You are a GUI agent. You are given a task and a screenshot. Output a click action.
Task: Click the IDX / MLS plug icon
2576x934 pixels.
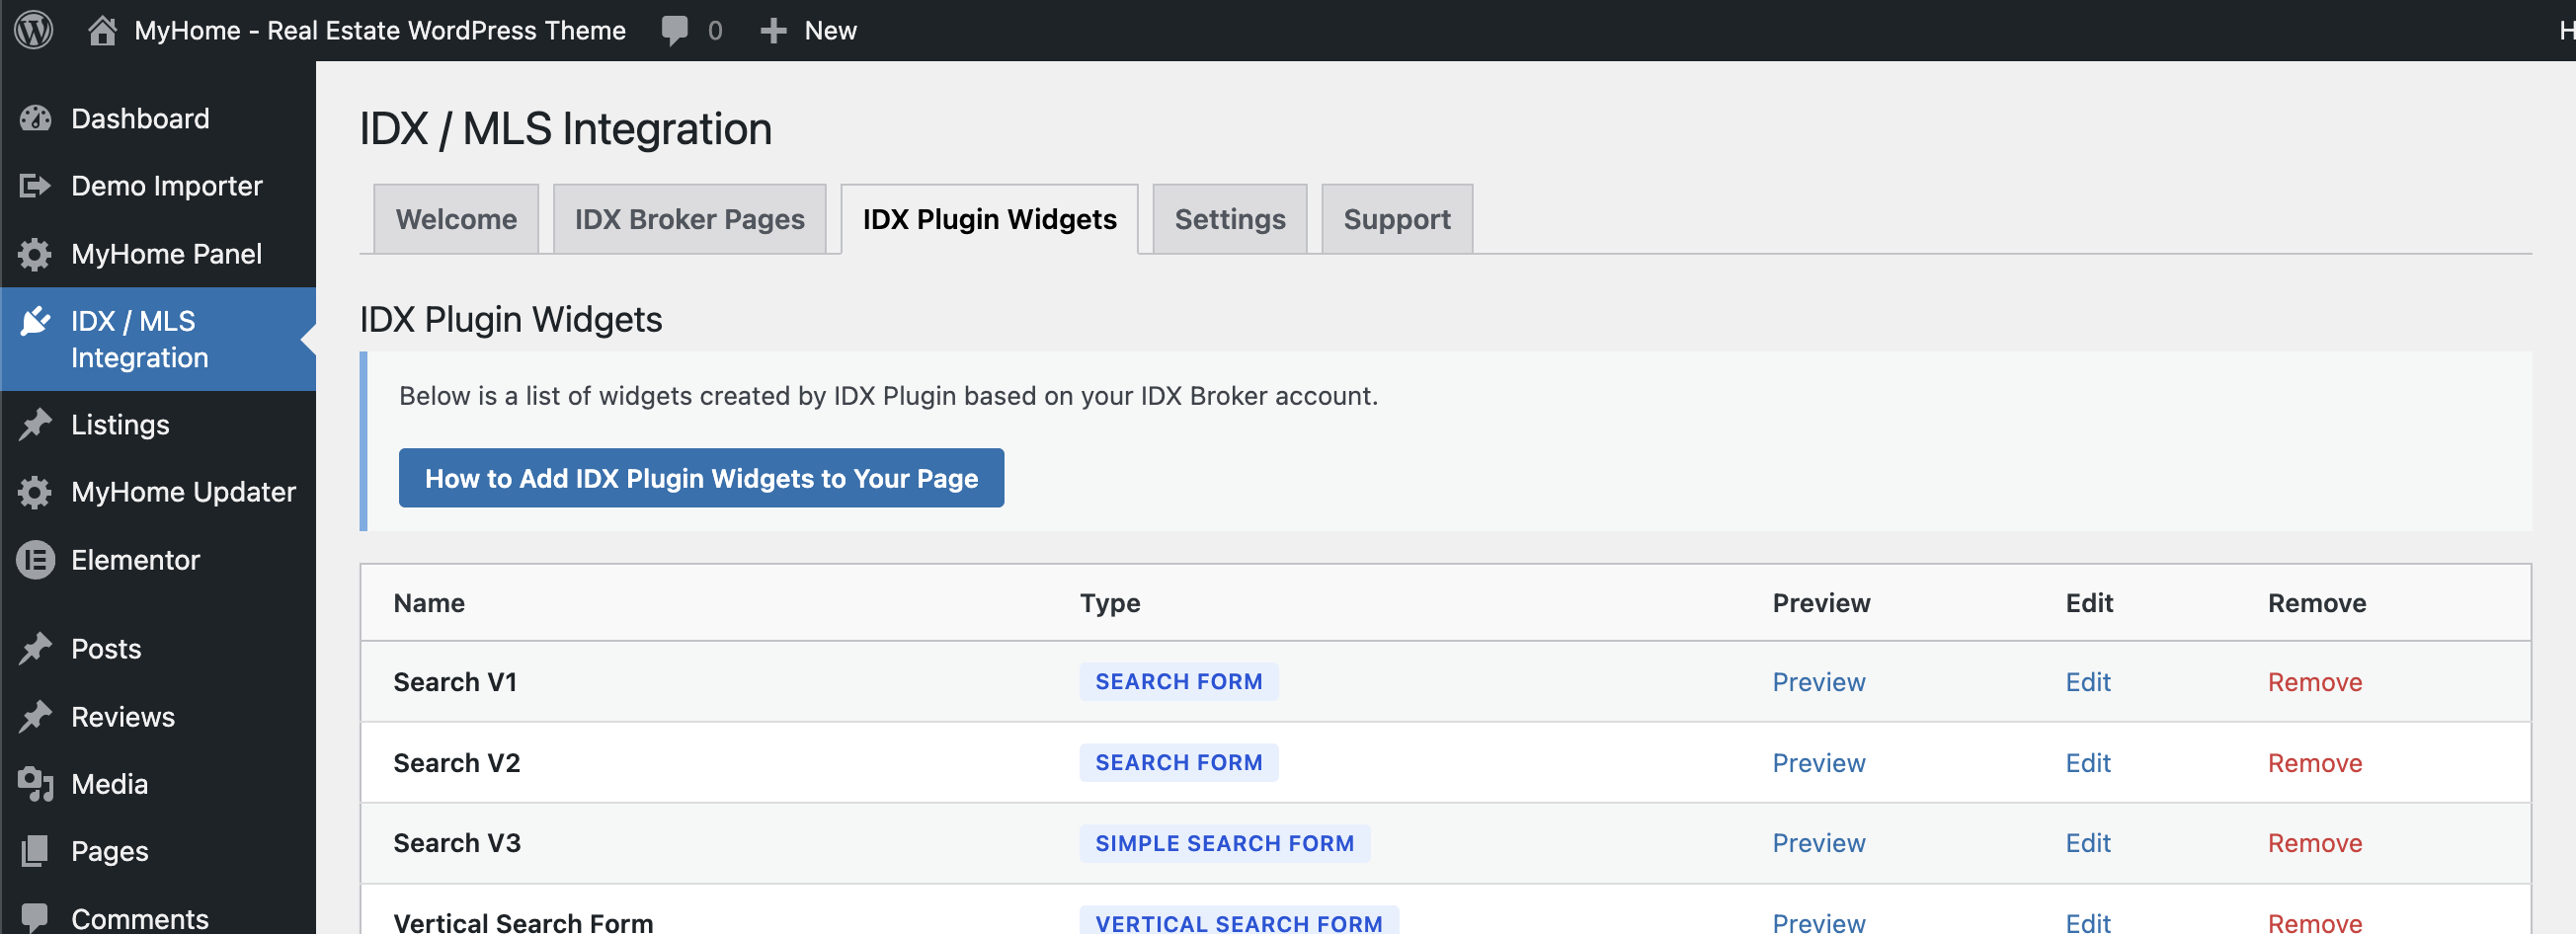click(x=35, y=321)
